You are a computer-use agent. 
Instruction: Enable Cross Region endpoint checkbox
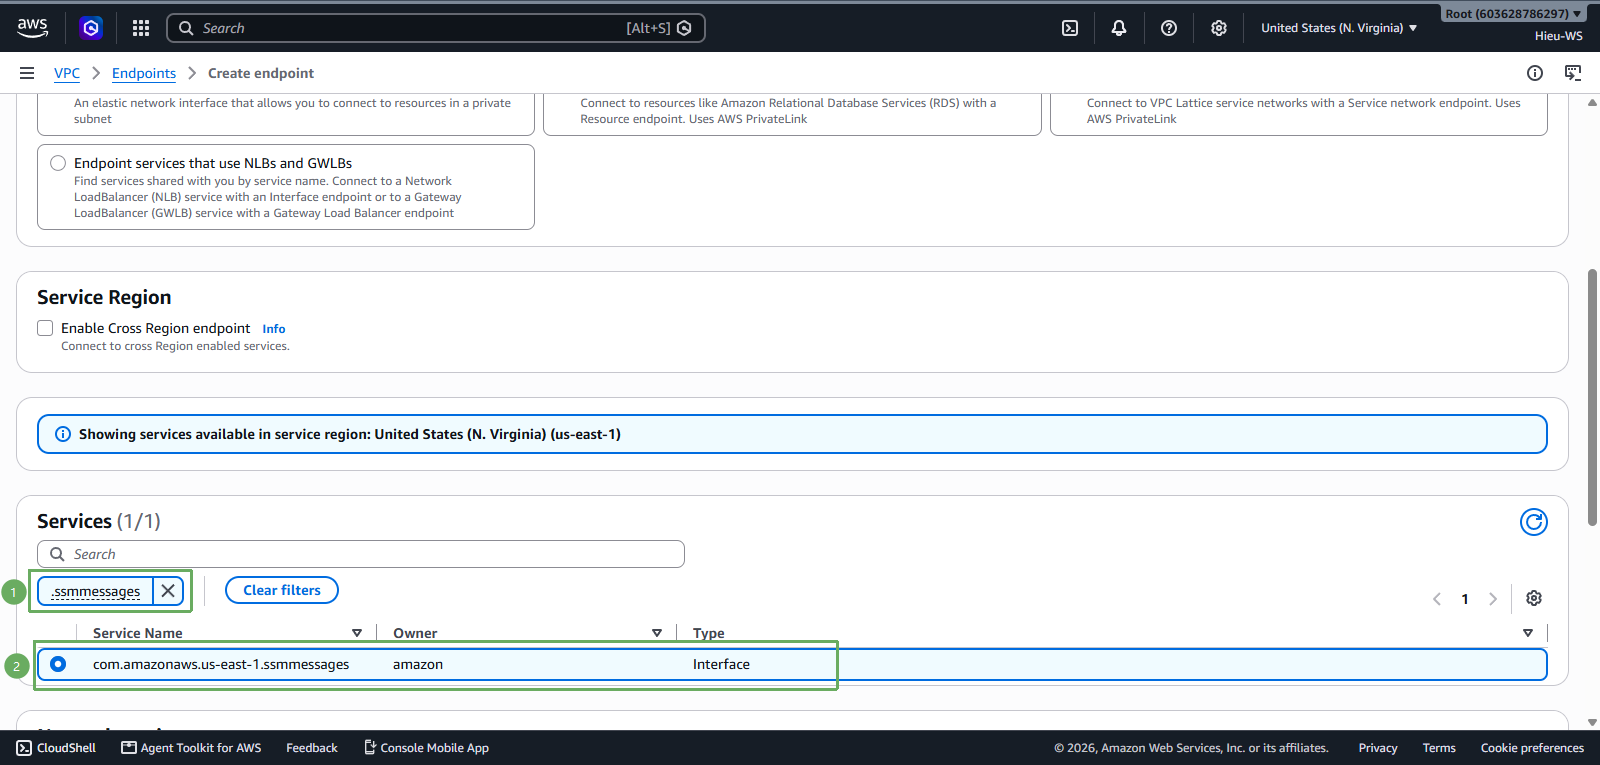pos(45,328)
